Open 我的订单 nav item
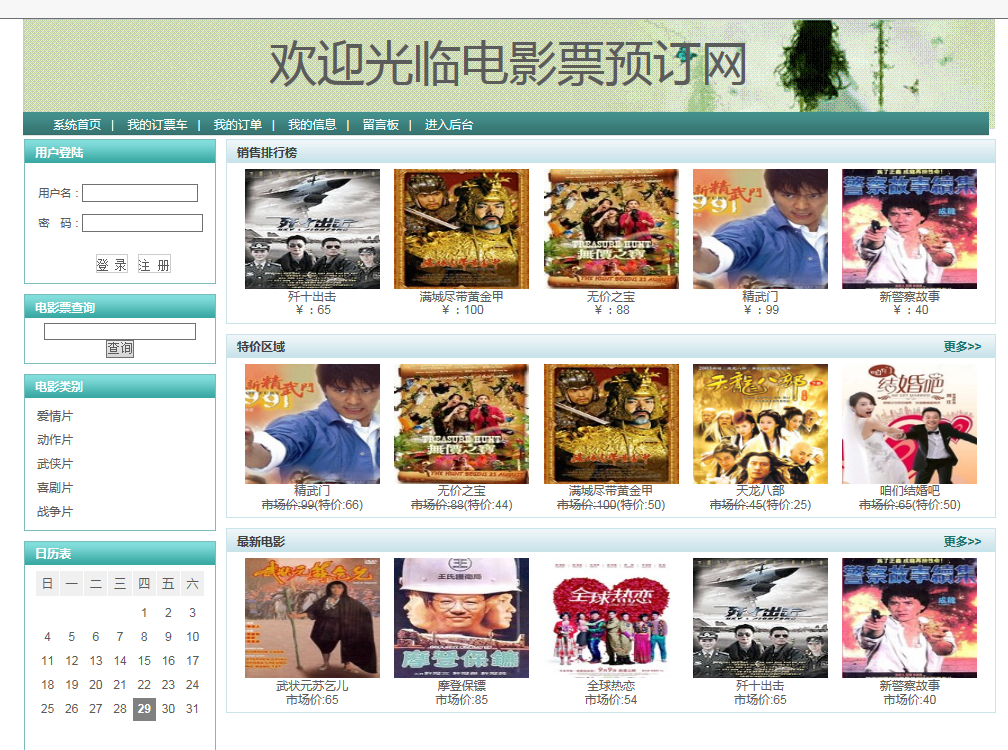Screen dimensions: 1008x750 tap(238, 125)
